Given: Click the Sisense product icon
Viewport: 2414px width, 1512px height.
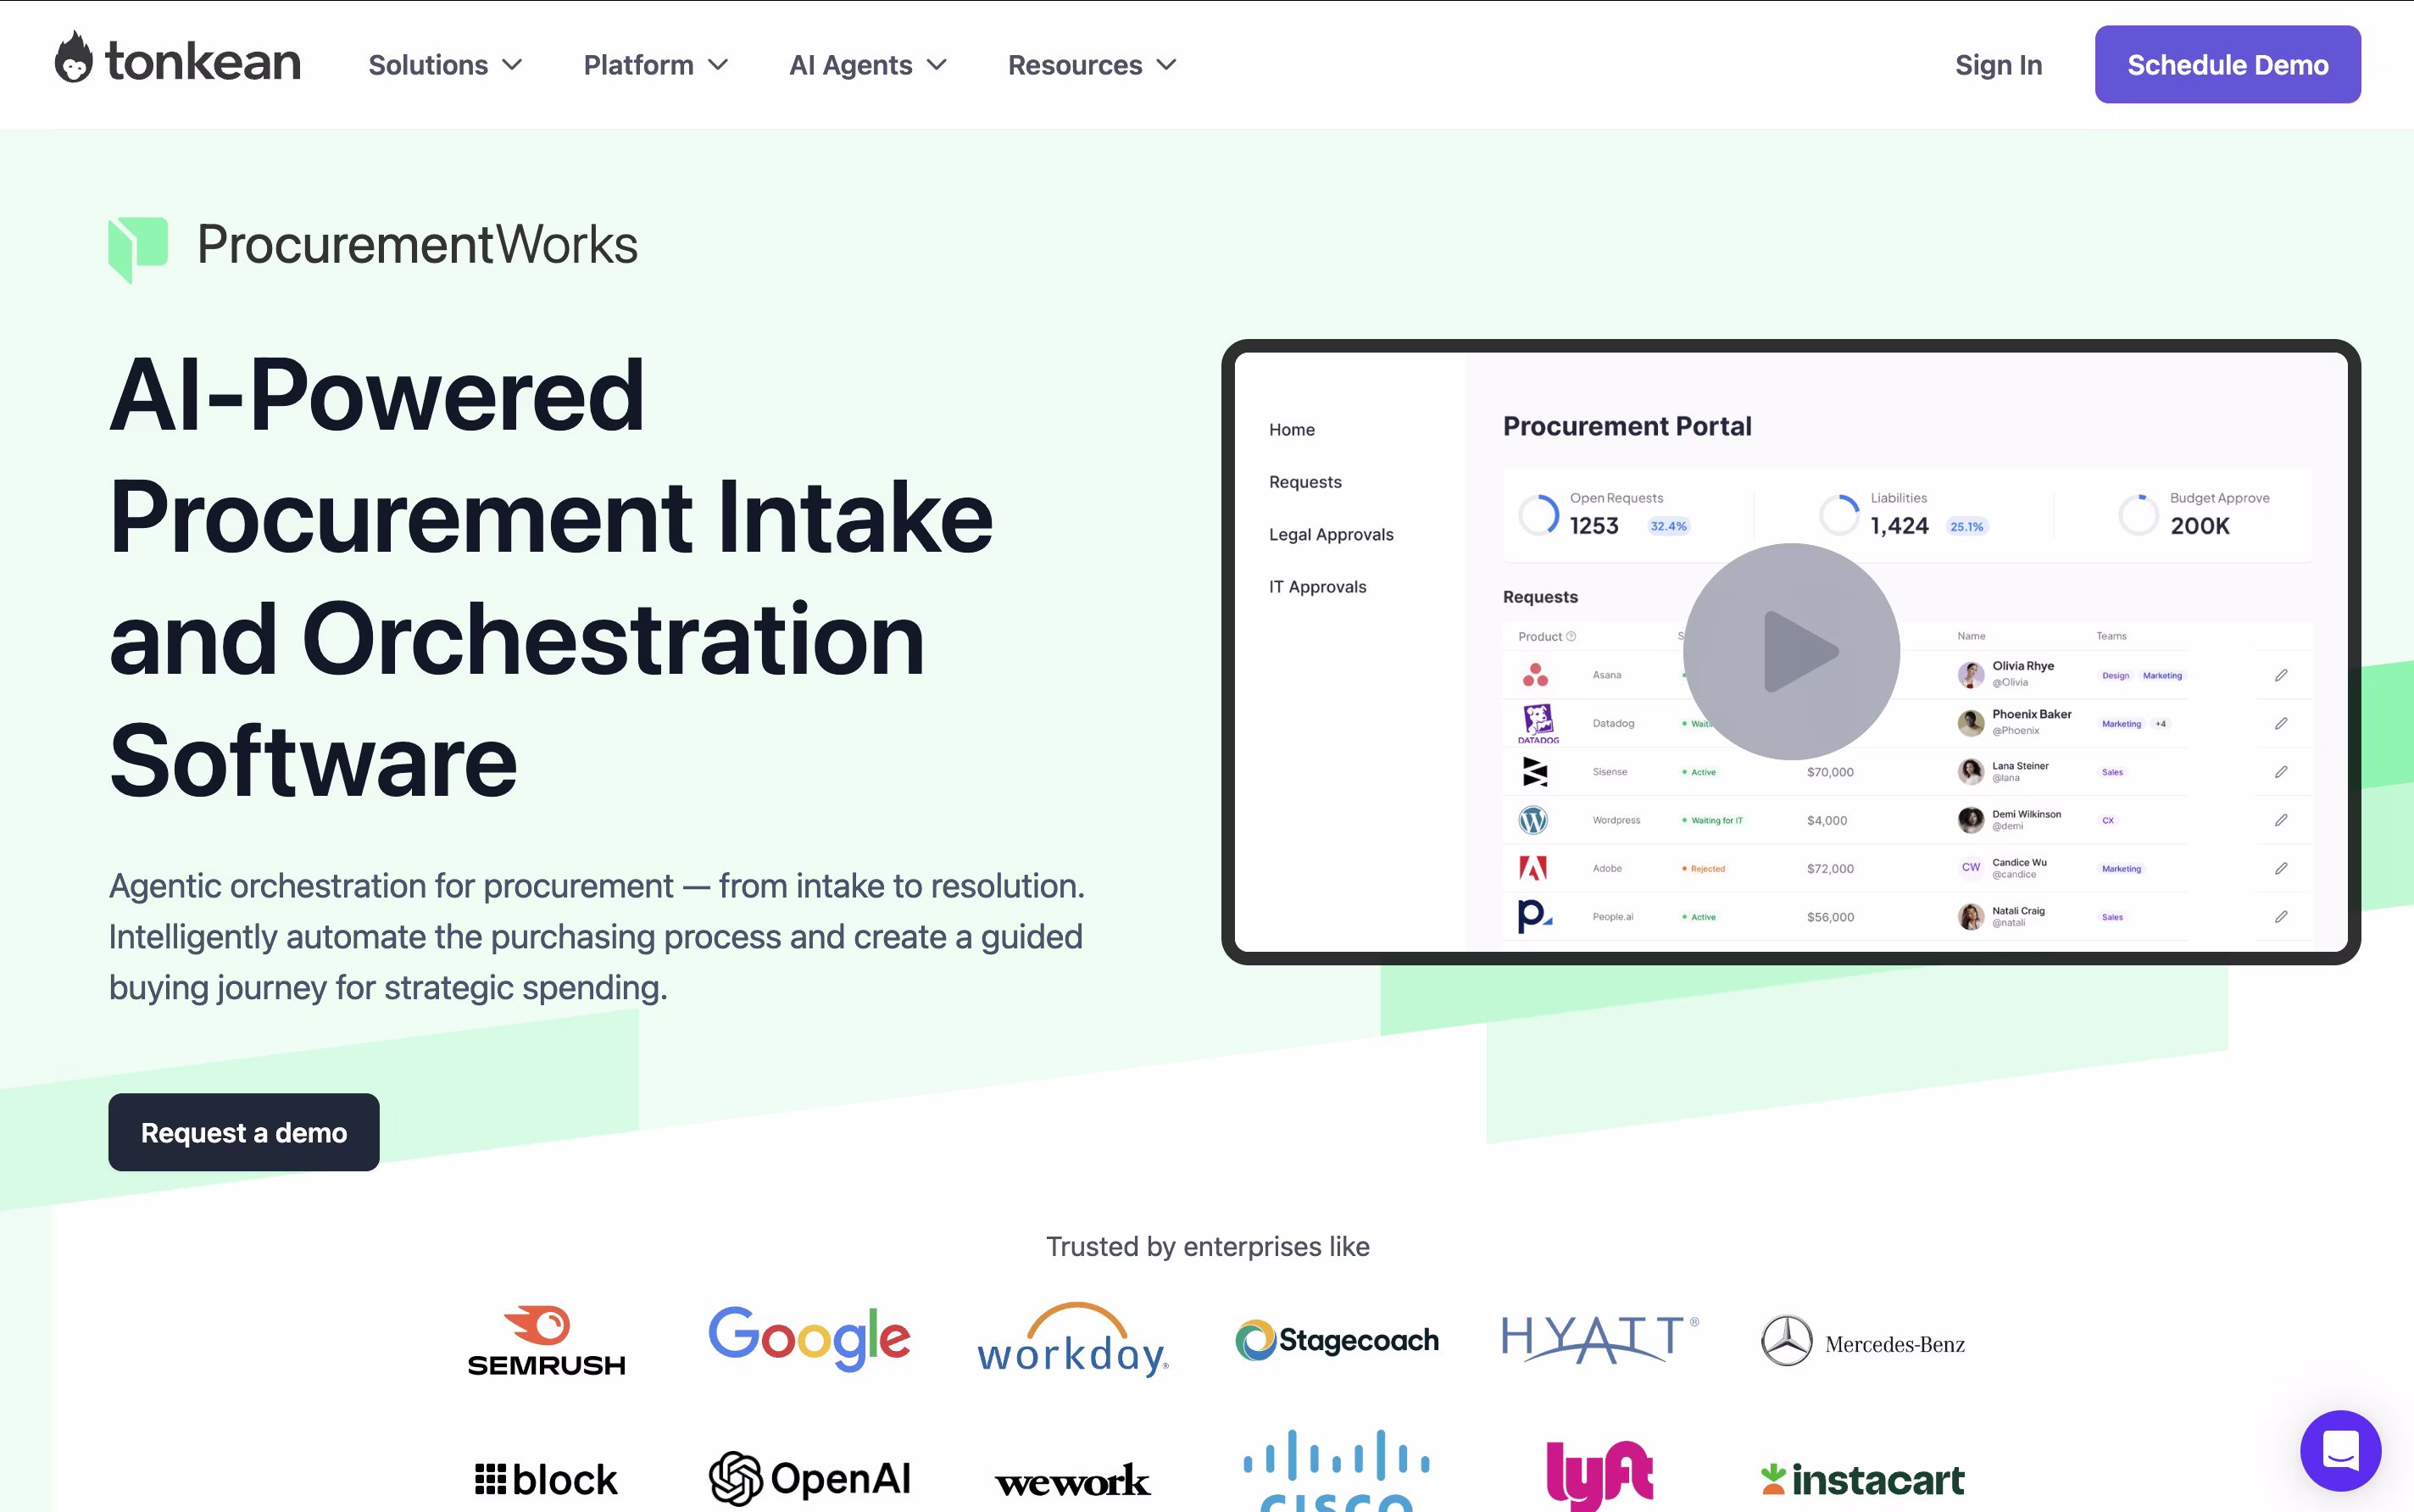Looking at the screenshot, I should tap(1535, 772).
